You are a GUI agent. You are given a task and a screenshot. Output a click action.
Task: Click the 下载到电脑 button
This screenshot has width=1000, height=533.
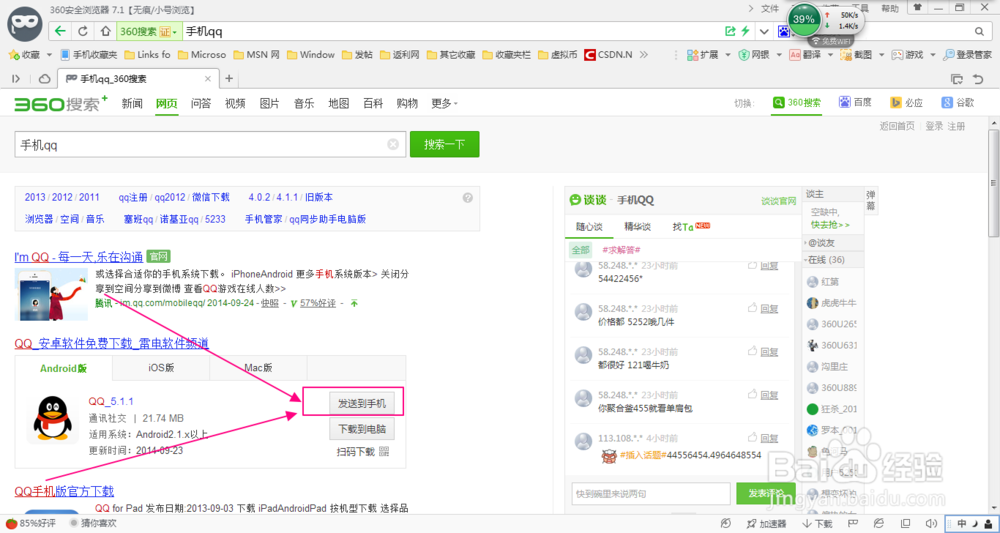[x=362, y=429]
